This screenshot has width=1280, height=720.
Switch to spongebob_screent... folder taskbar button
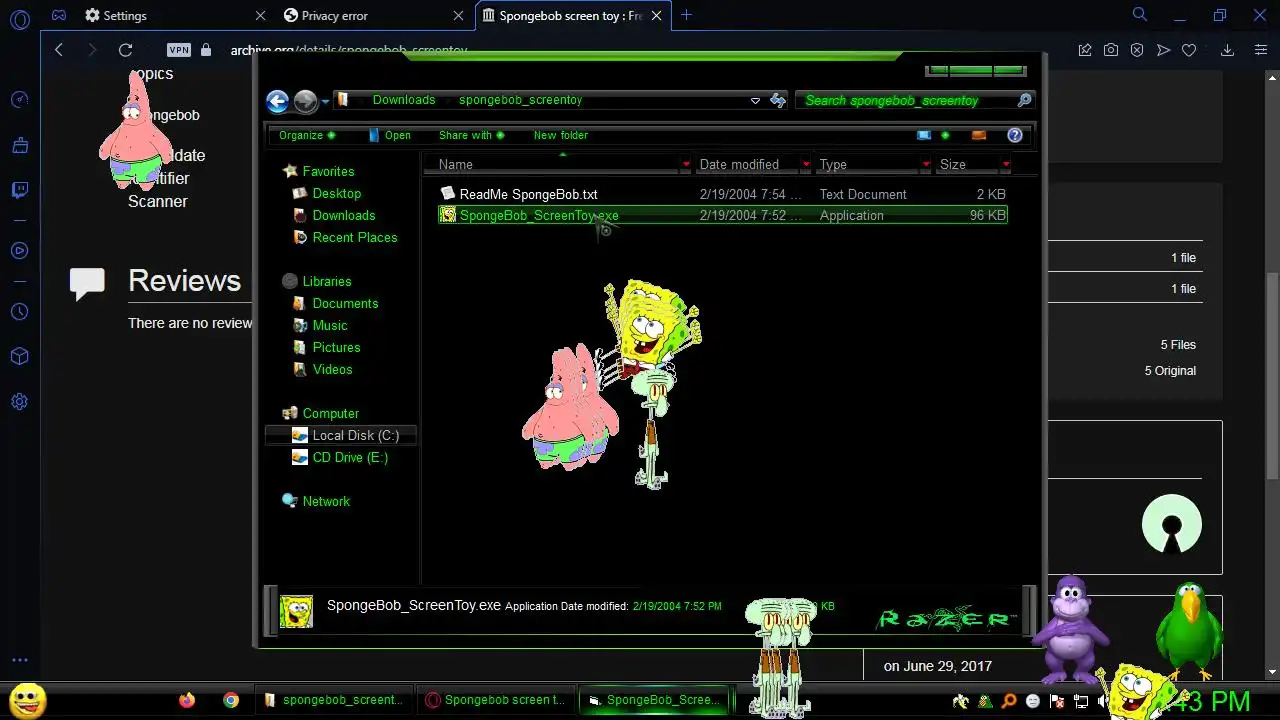(x=334, y=700)
